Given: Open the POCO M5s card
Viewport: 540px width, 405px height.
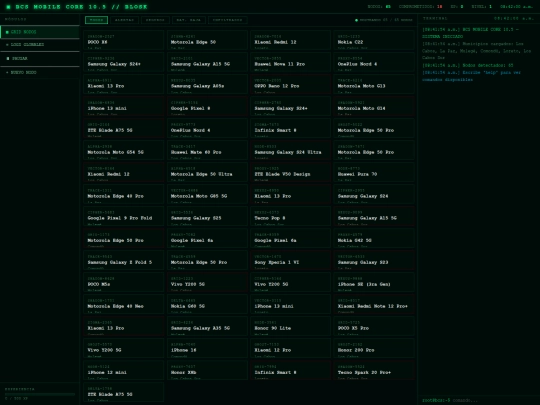Looking at the screenshot, I should (x=124, y=282).
